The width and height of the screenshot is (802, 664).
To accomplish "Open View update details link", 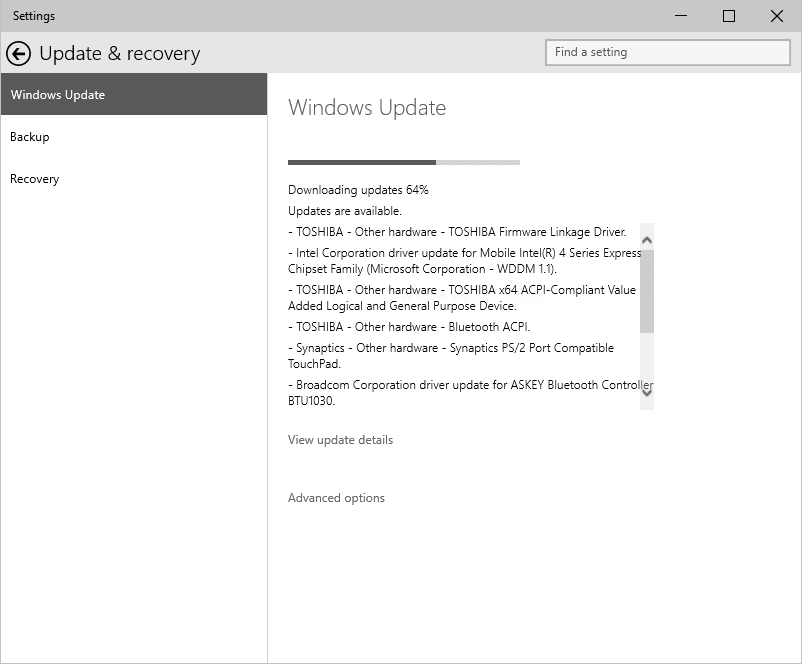I will coord(340,440).
